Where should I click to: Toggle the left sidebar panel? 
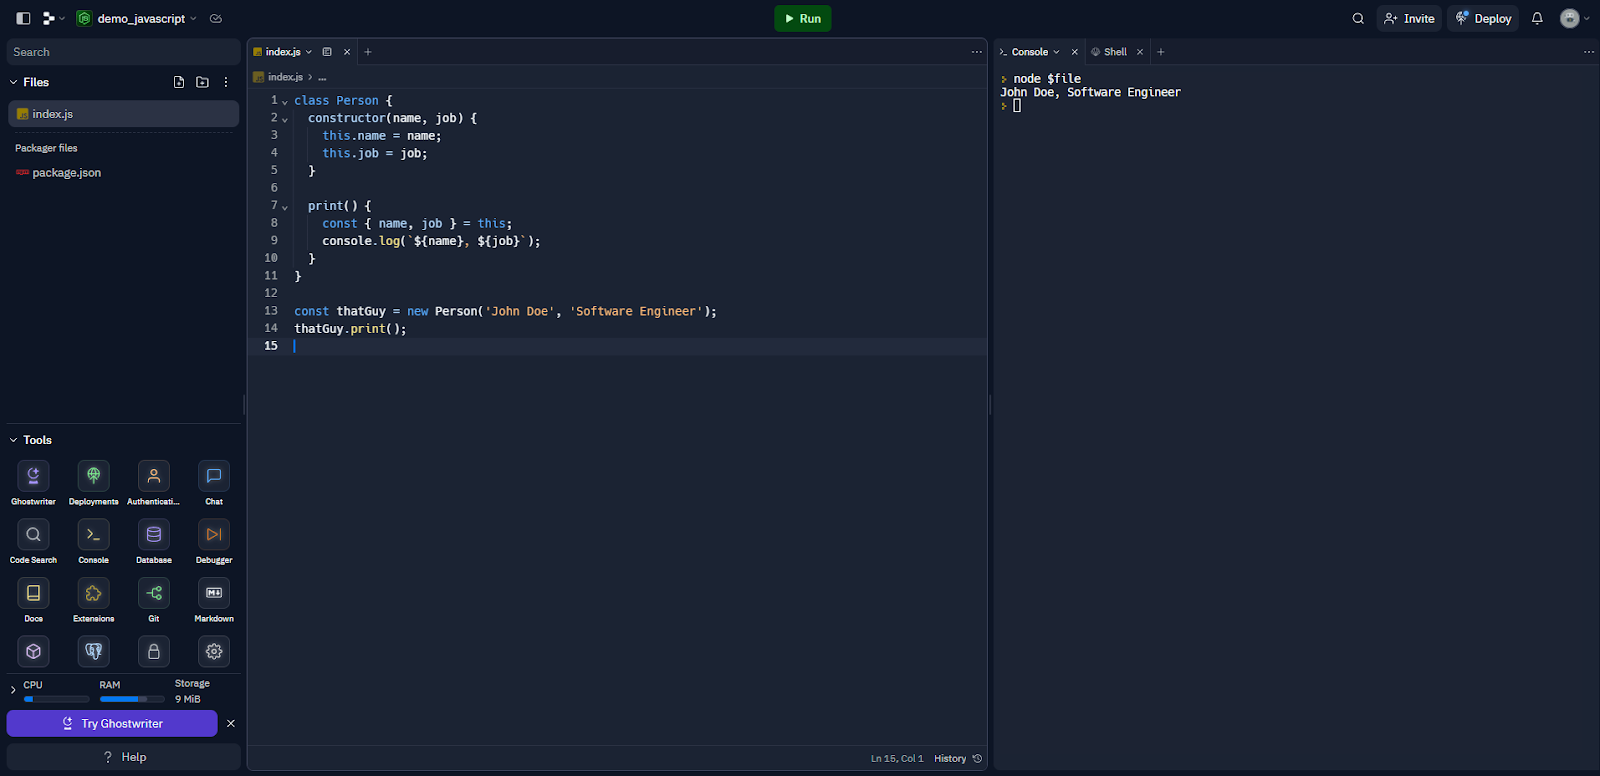click(x=23, y=19)
